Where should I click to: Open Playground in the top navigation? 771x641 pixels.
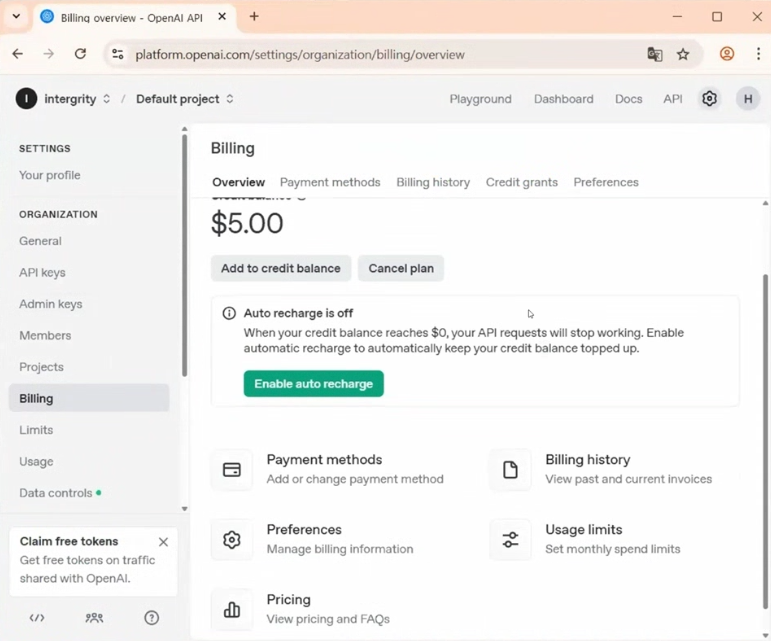click(x=480, y=99)
